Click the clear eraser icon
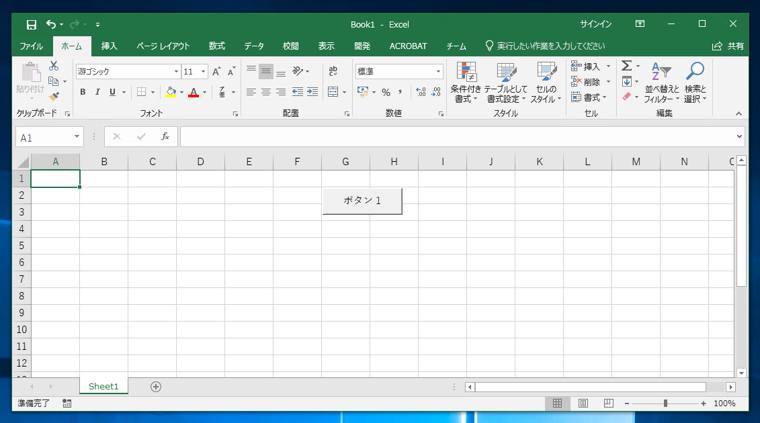760x423 pixels. coord(627,97)
